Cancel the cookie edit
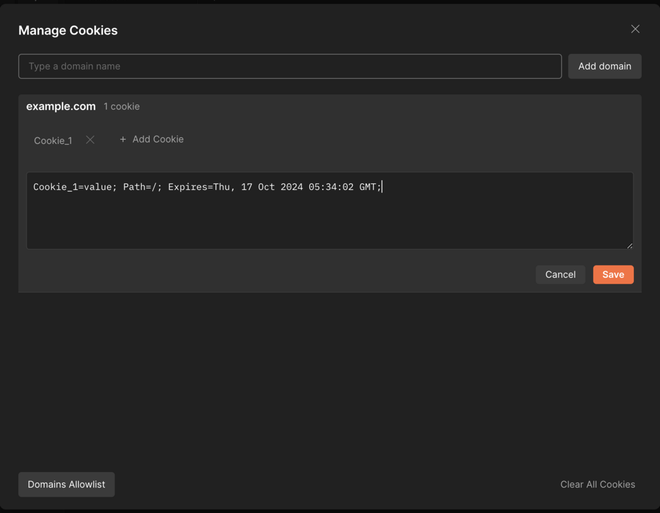 coord(560,274)
